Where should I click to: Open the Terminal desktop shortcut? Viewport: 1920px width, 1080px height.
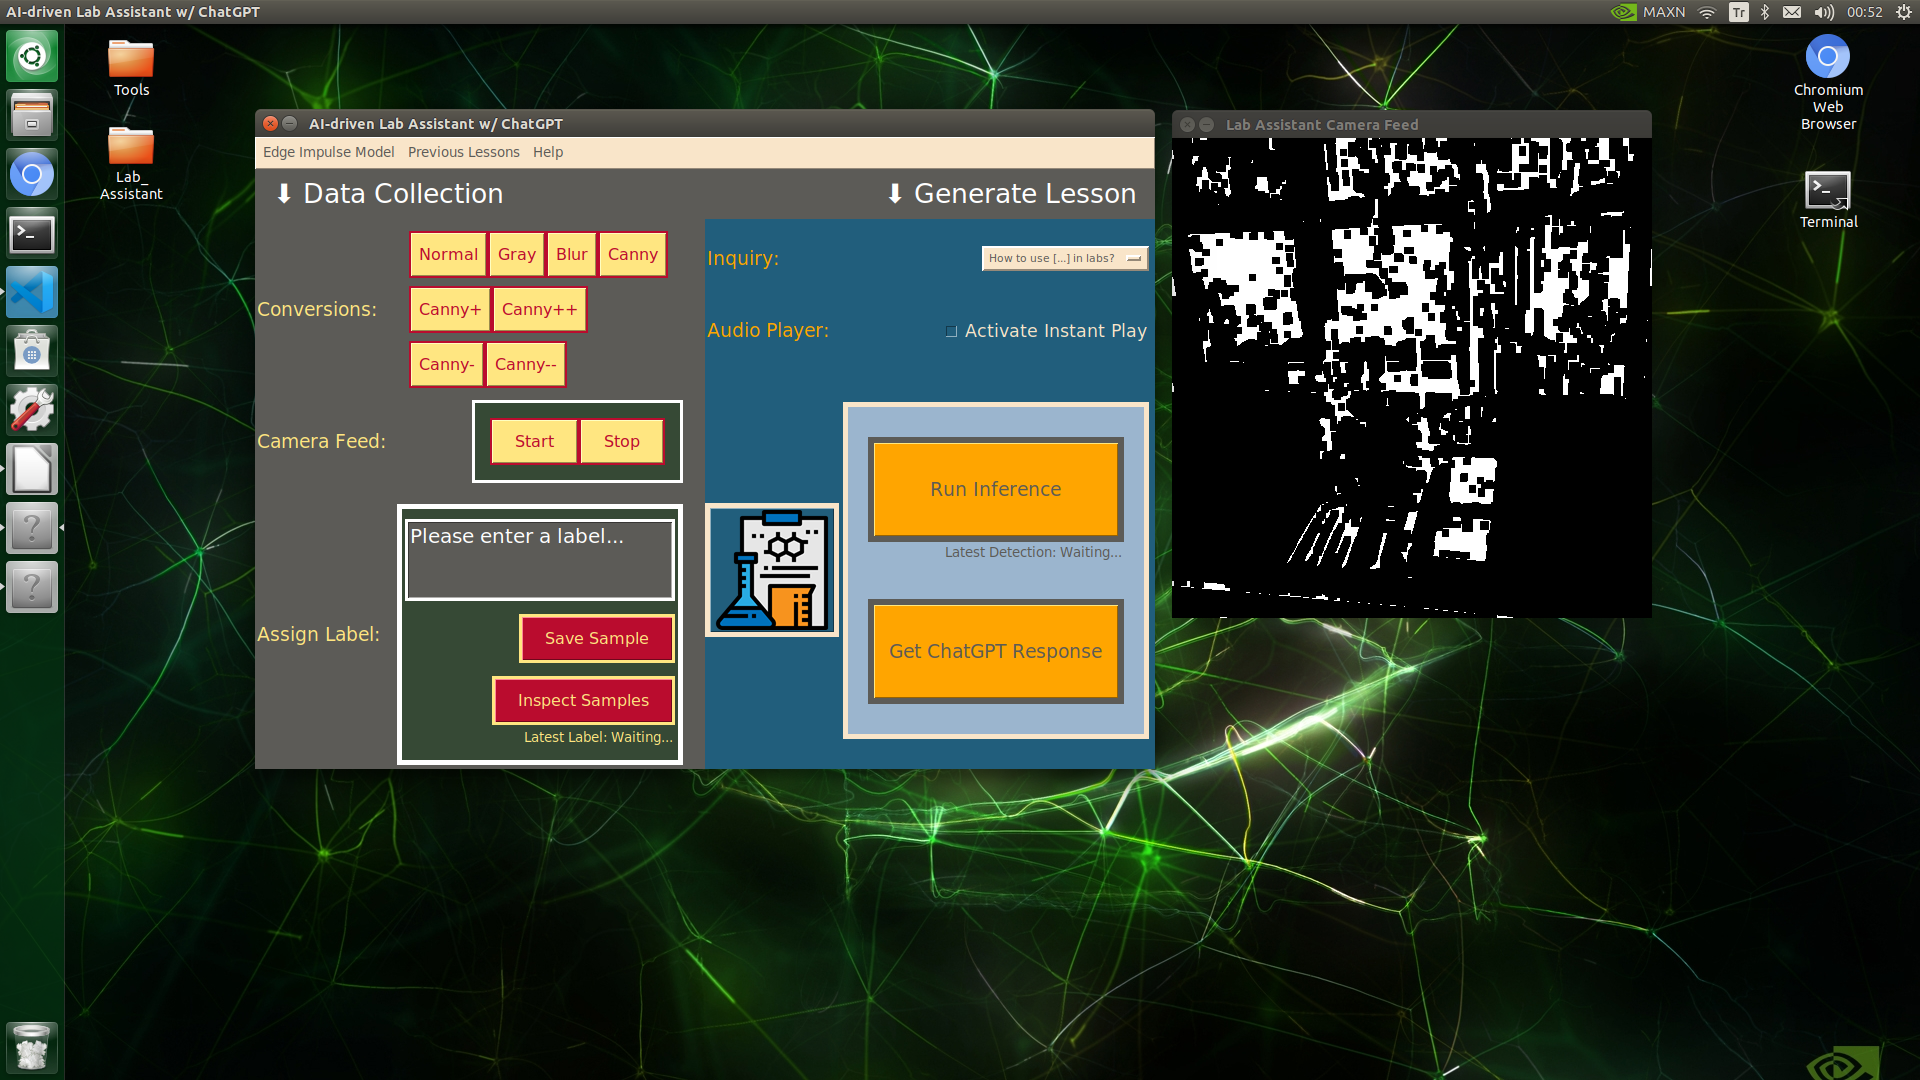coord(1828,200)
